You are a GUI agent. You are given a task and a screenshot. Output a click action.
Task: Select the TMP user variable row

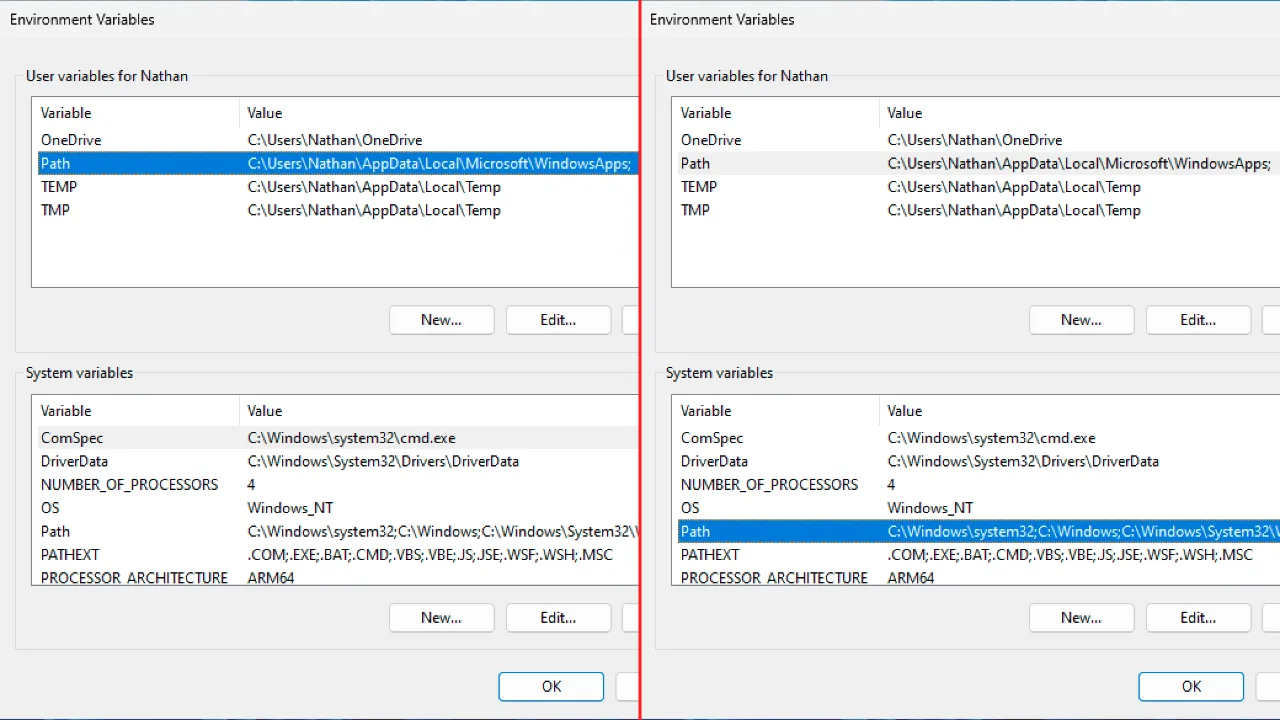pyautogui.click(x=55, y=210)
